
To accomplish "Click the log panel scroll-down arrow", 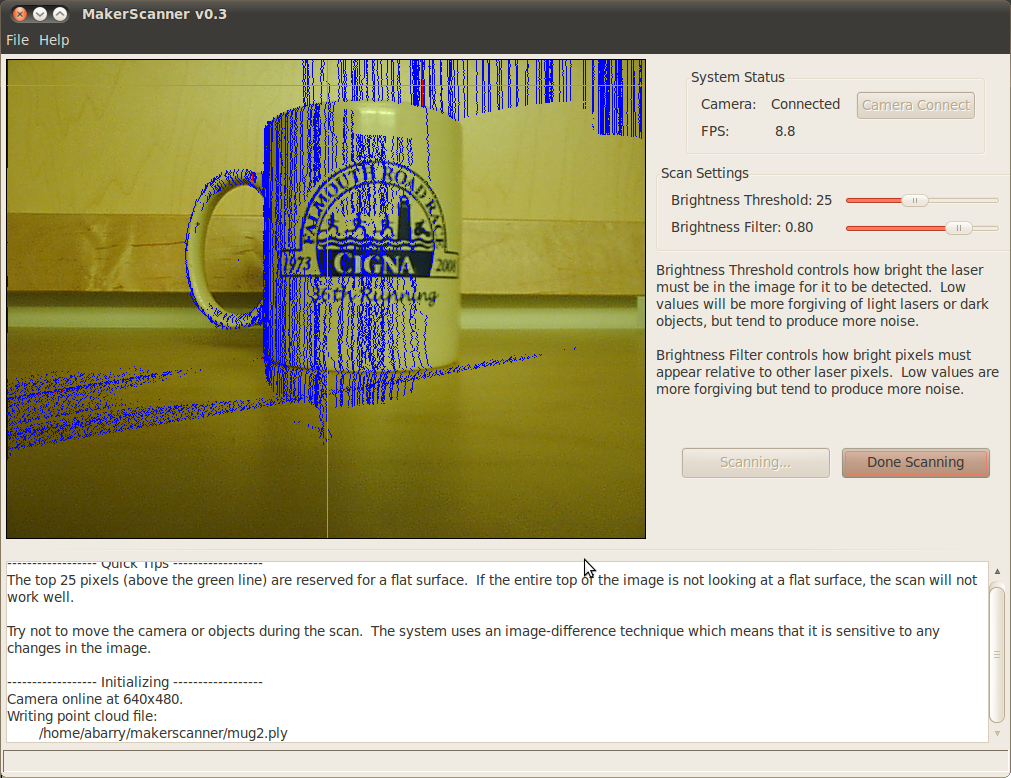I will [996, 733].
